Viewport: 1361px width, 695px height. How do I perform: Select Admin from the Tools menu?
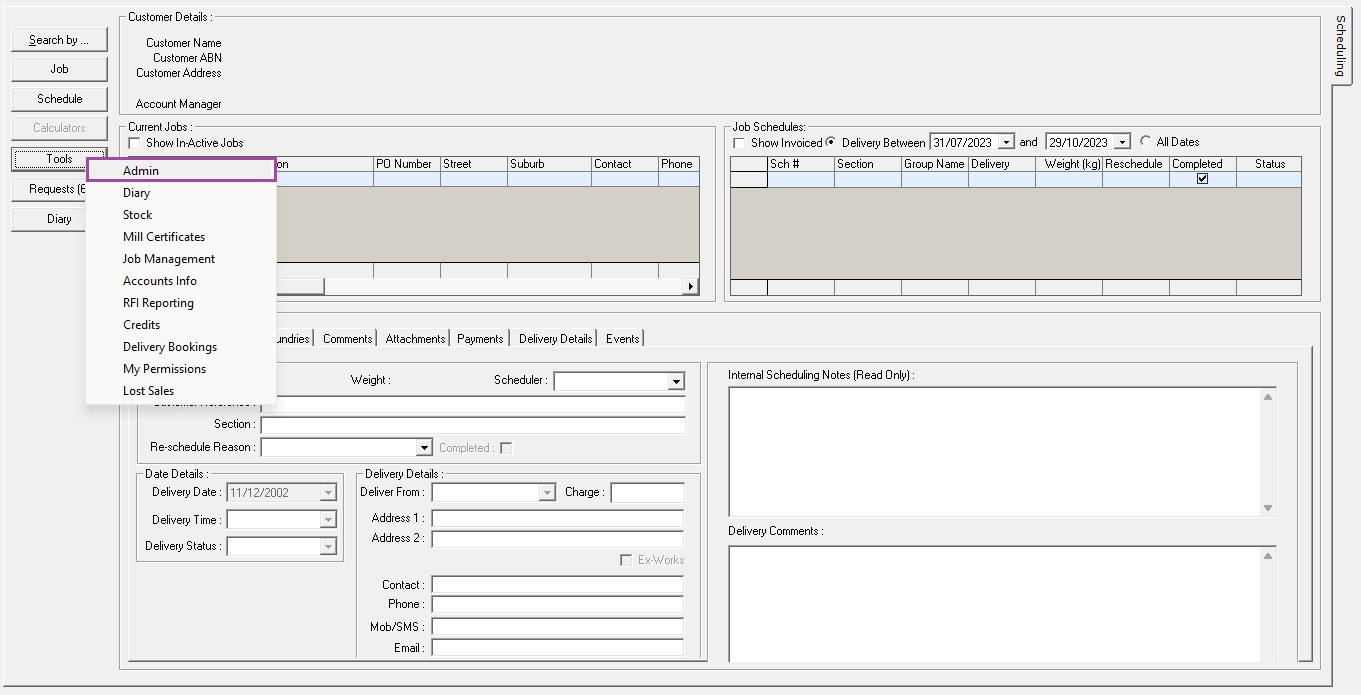click(181, 171)
